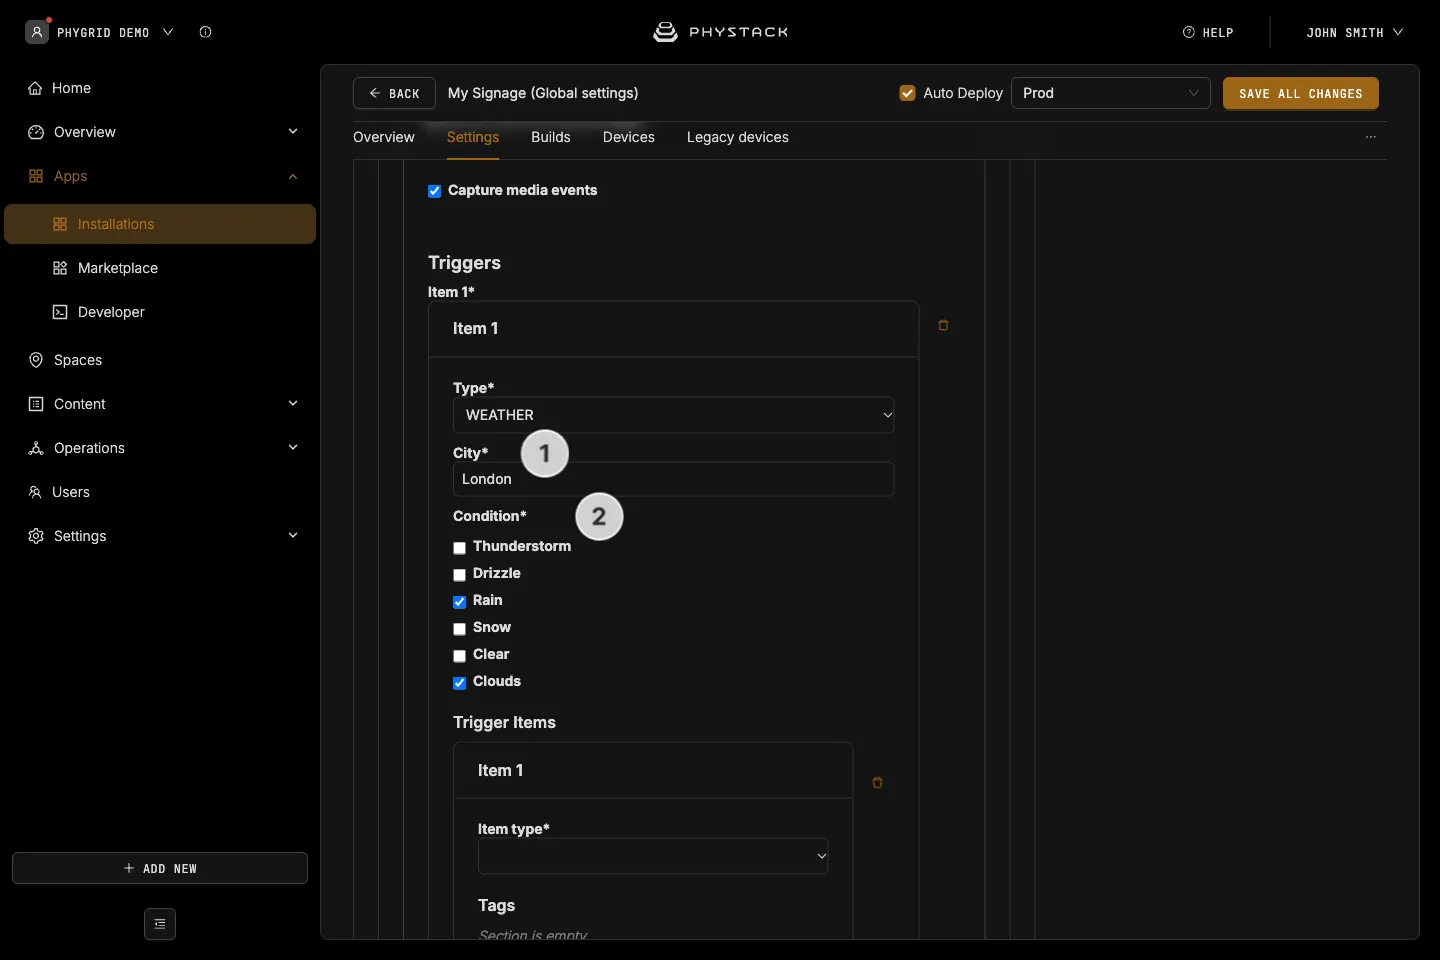Click the Users icon in sidebar
Screen dimensions: 1440x960
point(35,492)
